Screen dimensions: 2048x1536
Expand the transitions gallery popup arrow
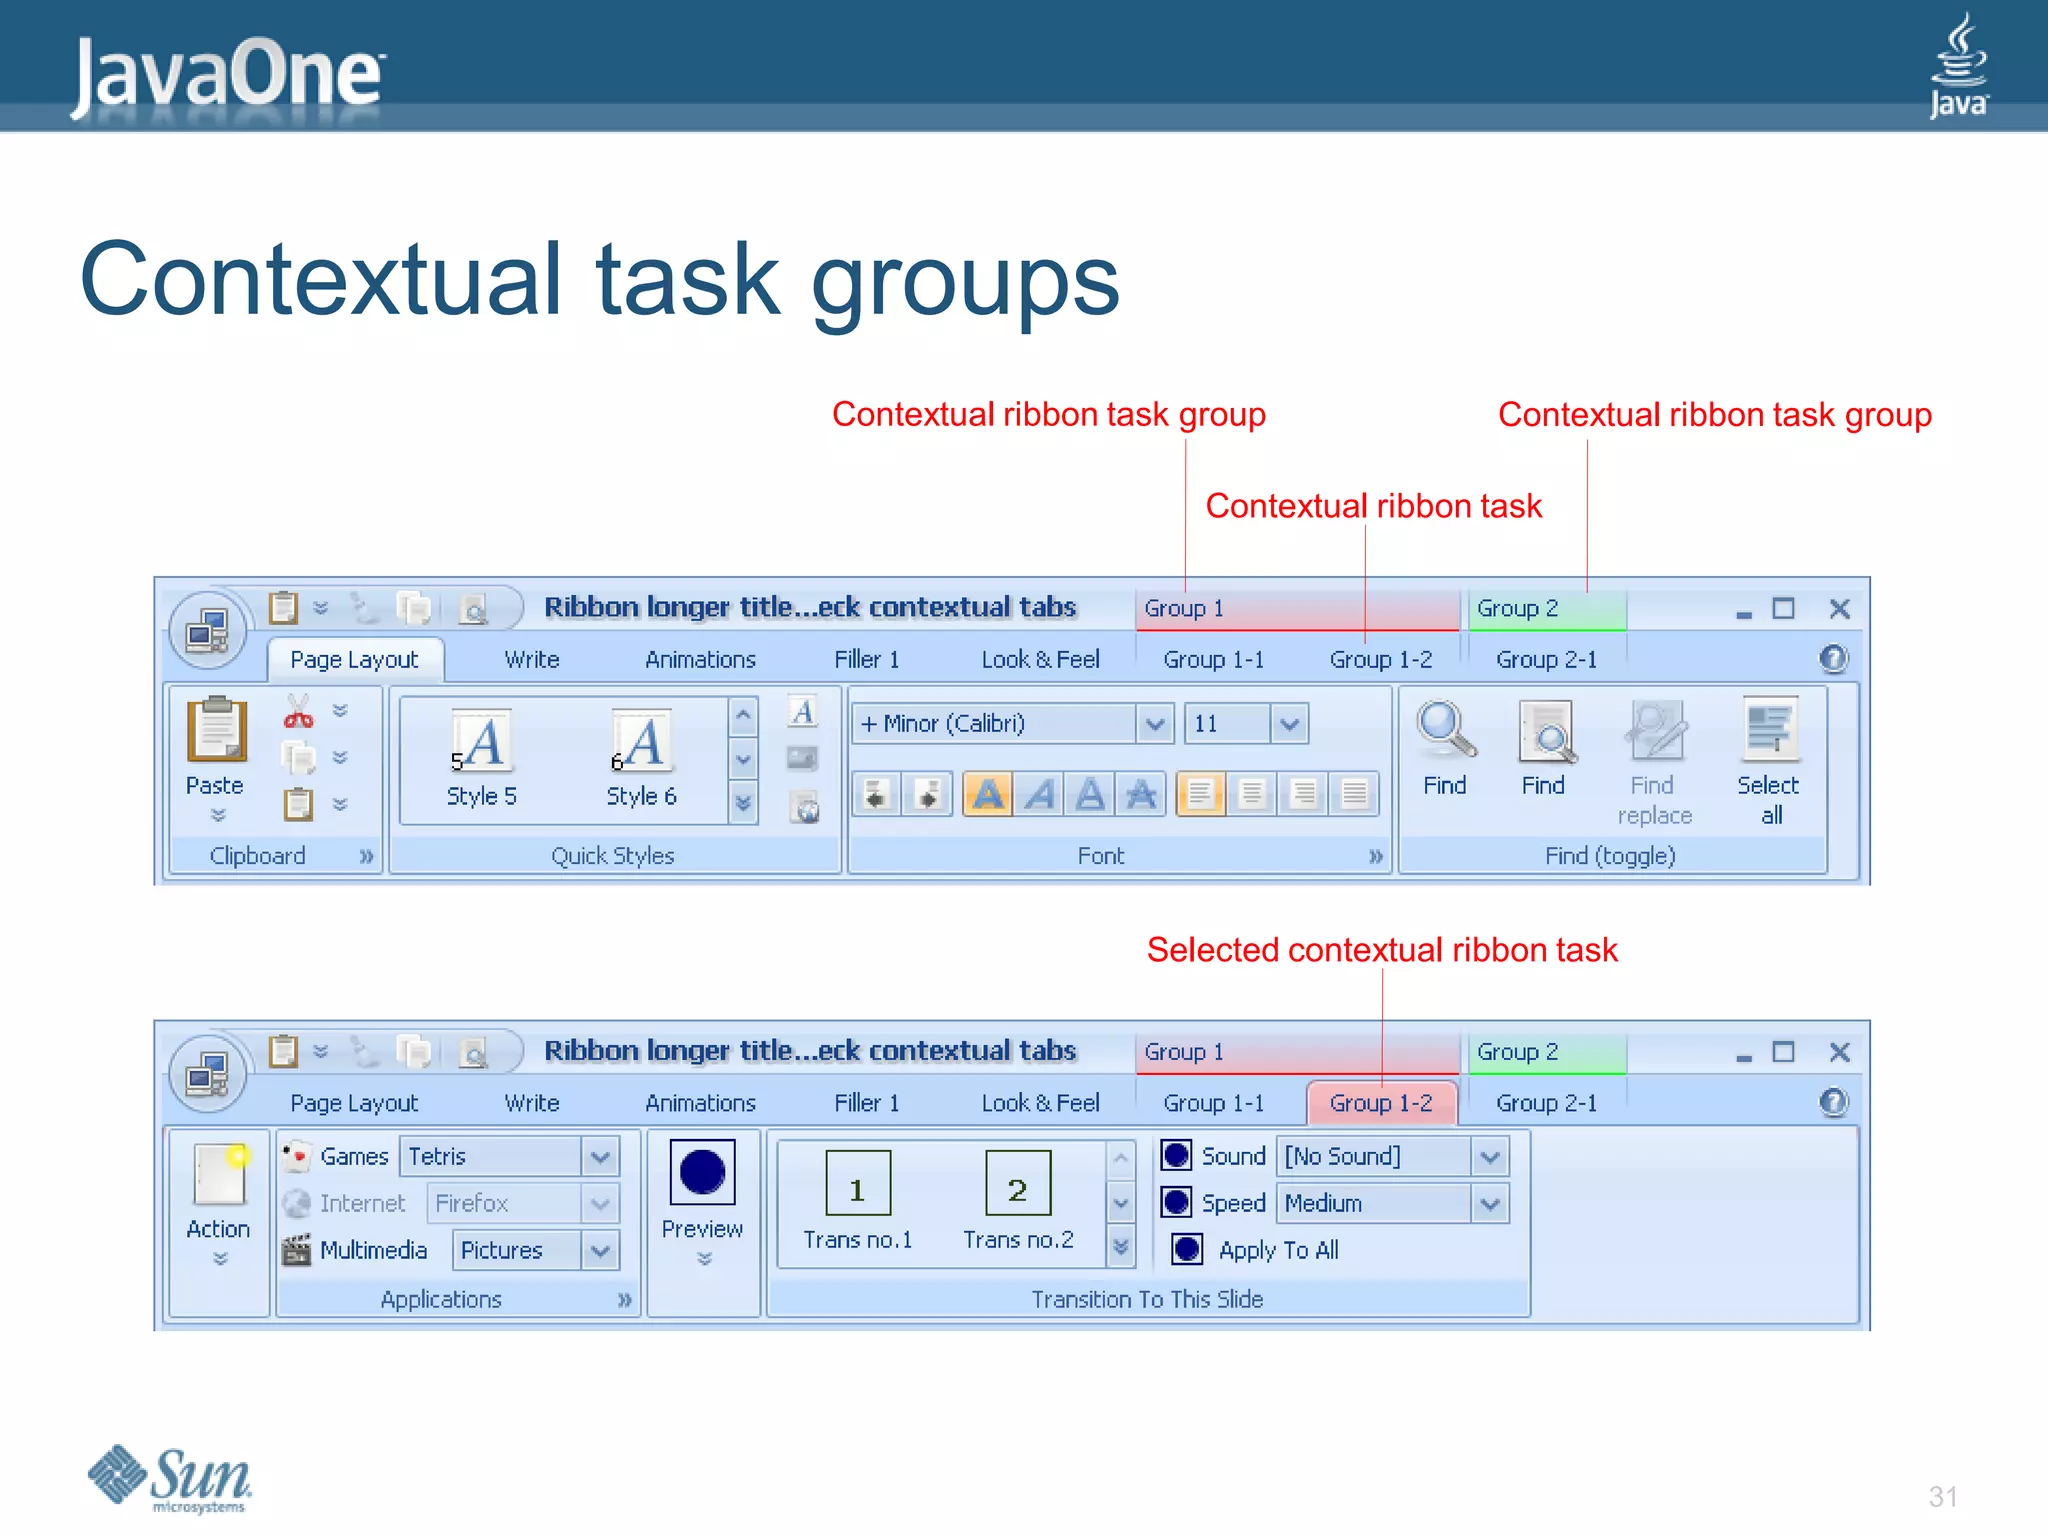1121,1247
